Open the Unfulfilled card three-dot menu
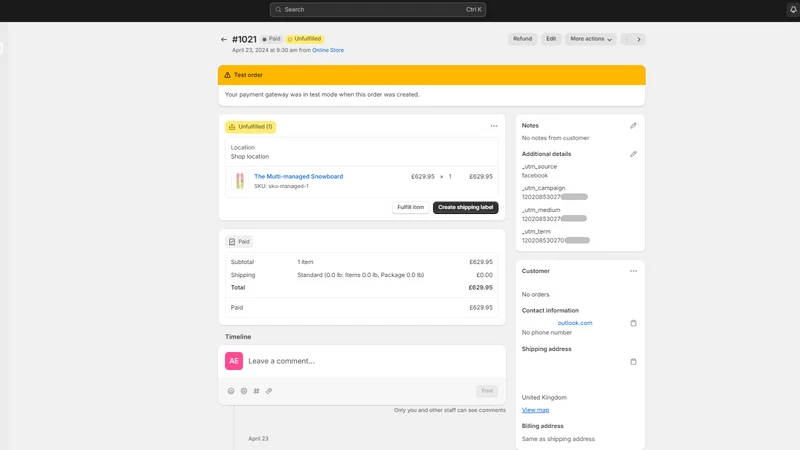Screen dimensions: 800x450 (494, 126)
